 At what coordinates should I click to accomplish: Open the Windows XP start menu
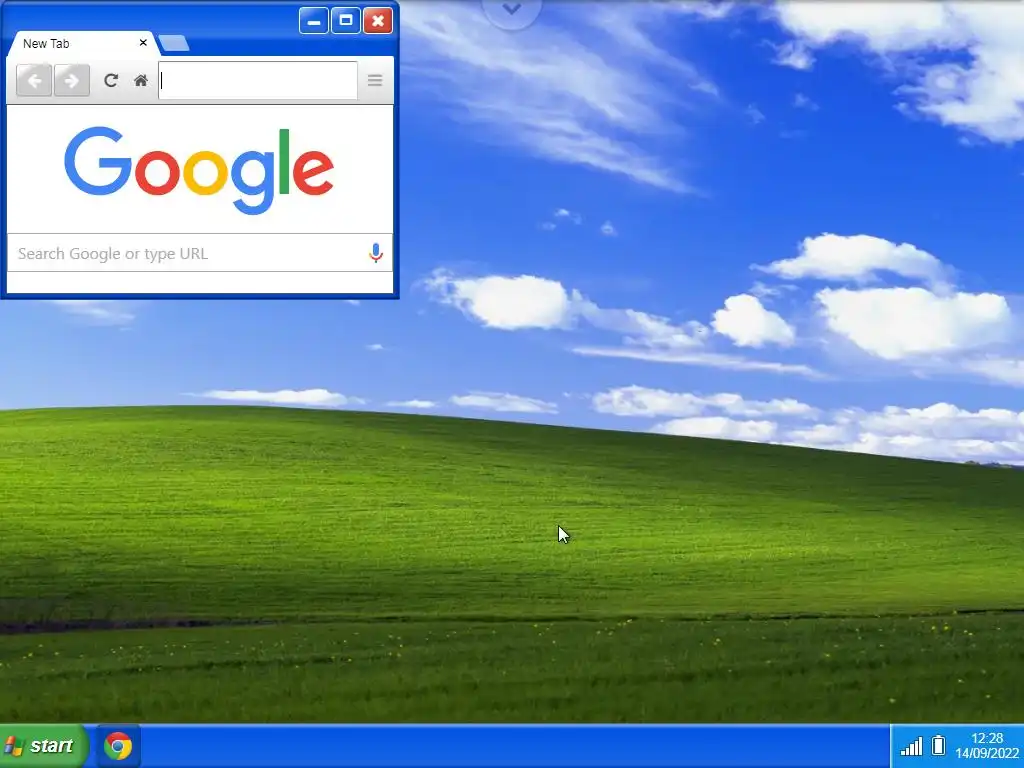(x=43, y=746)
